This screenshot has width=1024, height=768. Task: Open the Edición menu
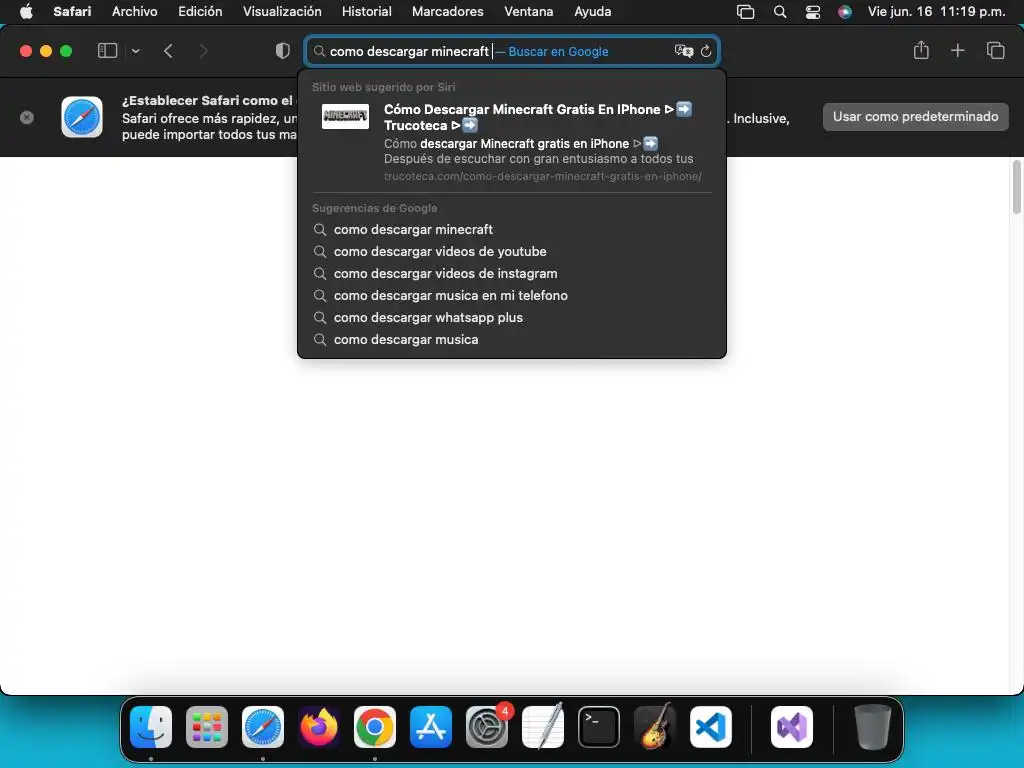(200, 12)
